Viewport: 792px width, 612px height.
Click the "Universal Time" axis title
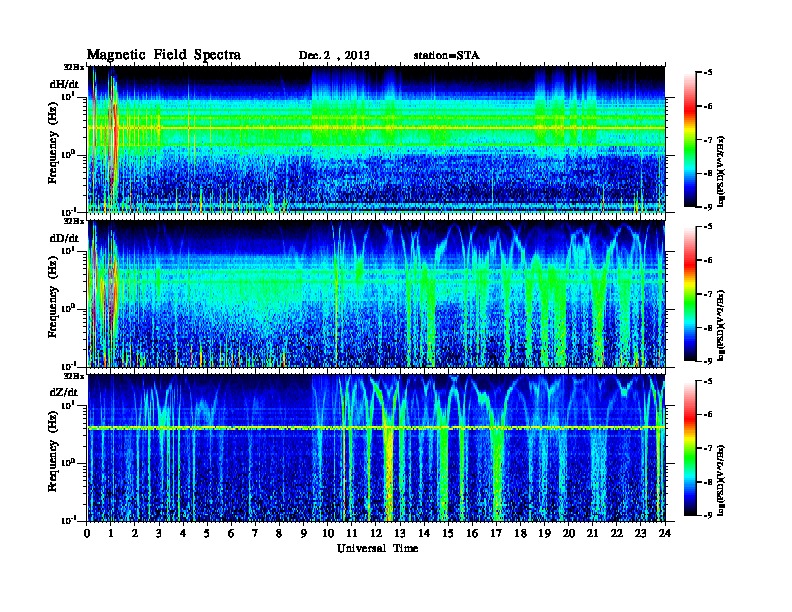pyautogui.click(x=377, y=548)
